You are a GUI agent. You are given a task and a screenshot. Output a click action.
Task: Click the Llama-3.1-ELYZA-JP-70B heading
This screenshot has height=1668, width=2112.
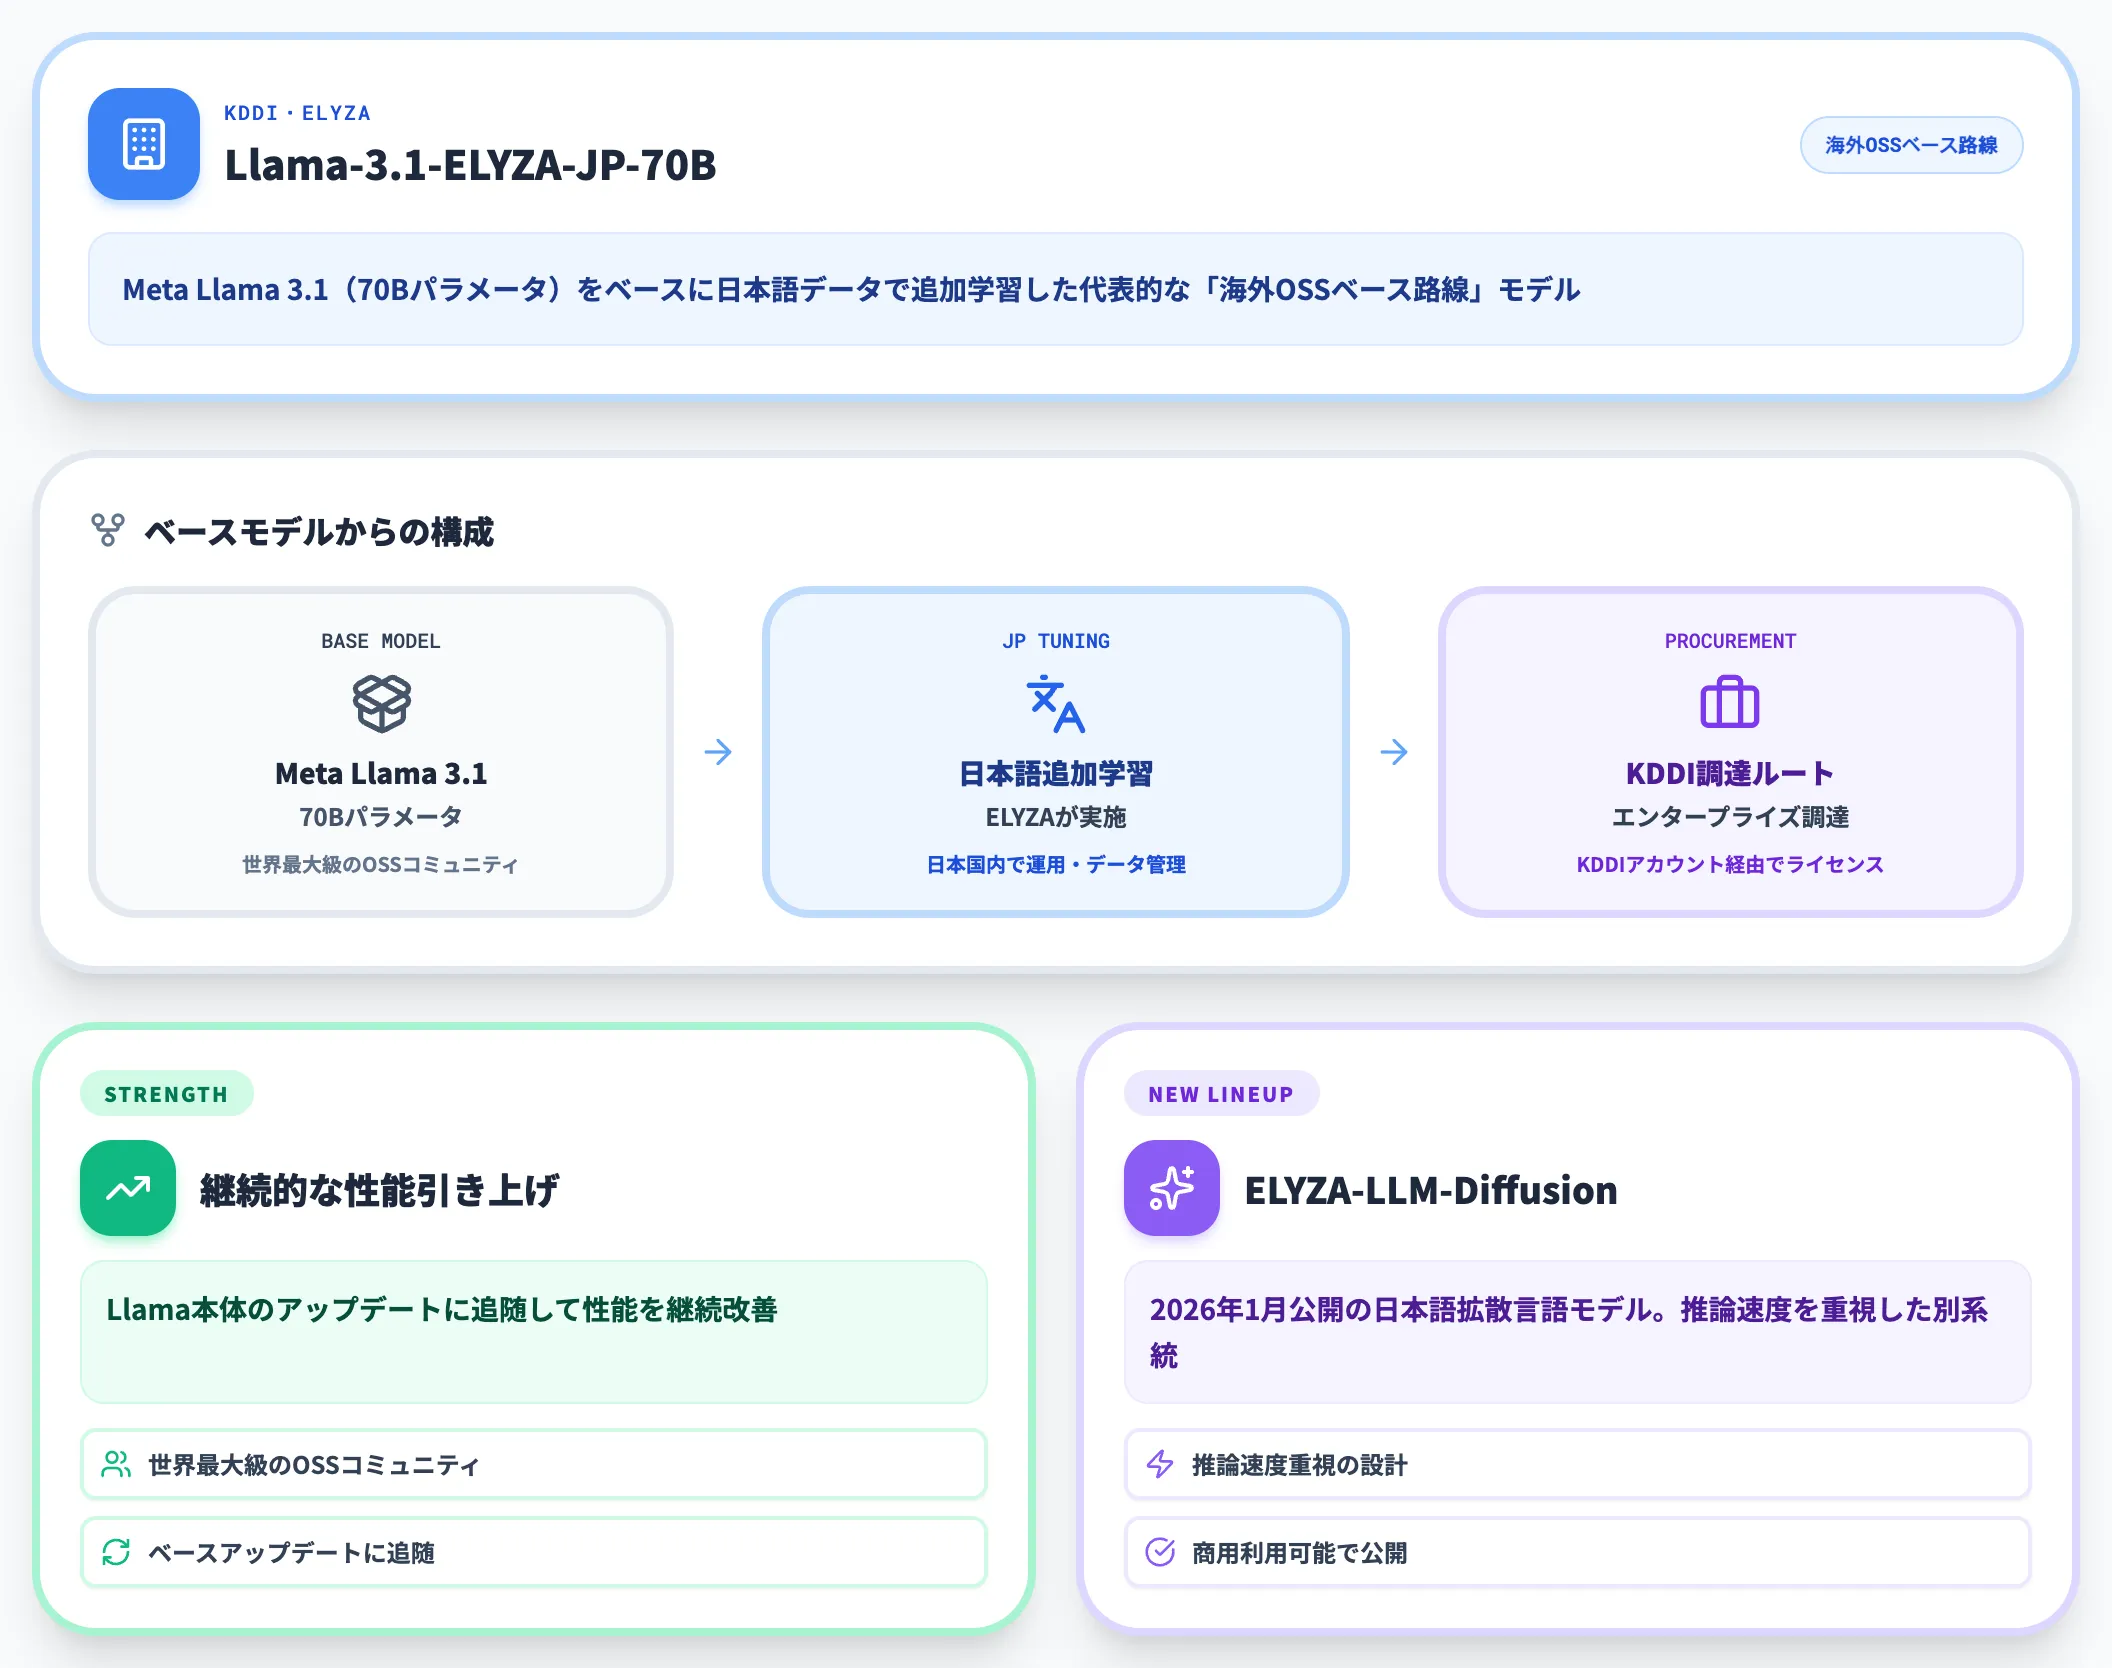tap(470, 165)
